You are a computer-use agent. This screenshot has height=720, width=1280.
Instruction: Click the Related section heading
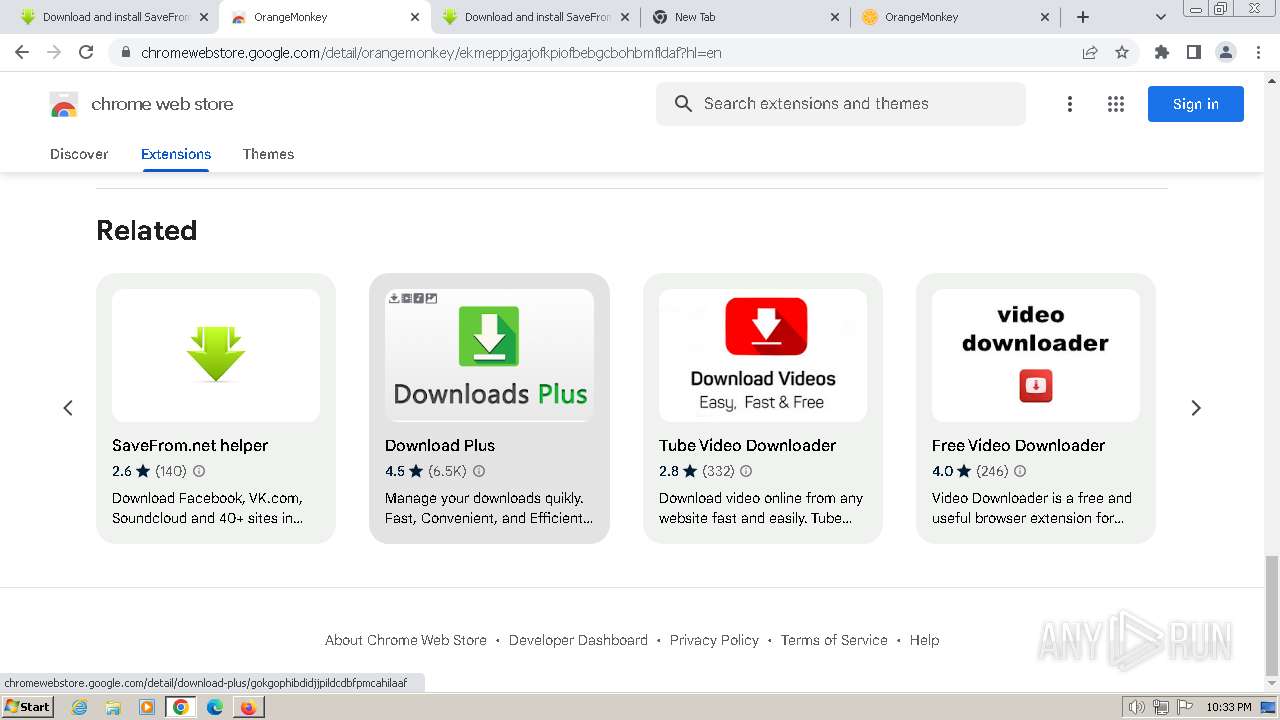146,230
